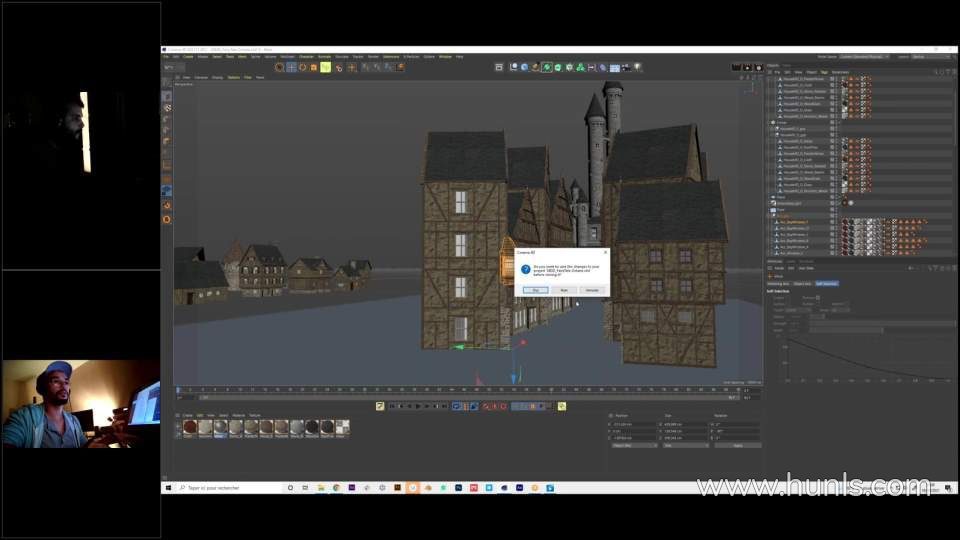Activate the Move tool in top toolbar
Image resolution: width=960 pixels, height=540 pixels.
pos(291,67)
